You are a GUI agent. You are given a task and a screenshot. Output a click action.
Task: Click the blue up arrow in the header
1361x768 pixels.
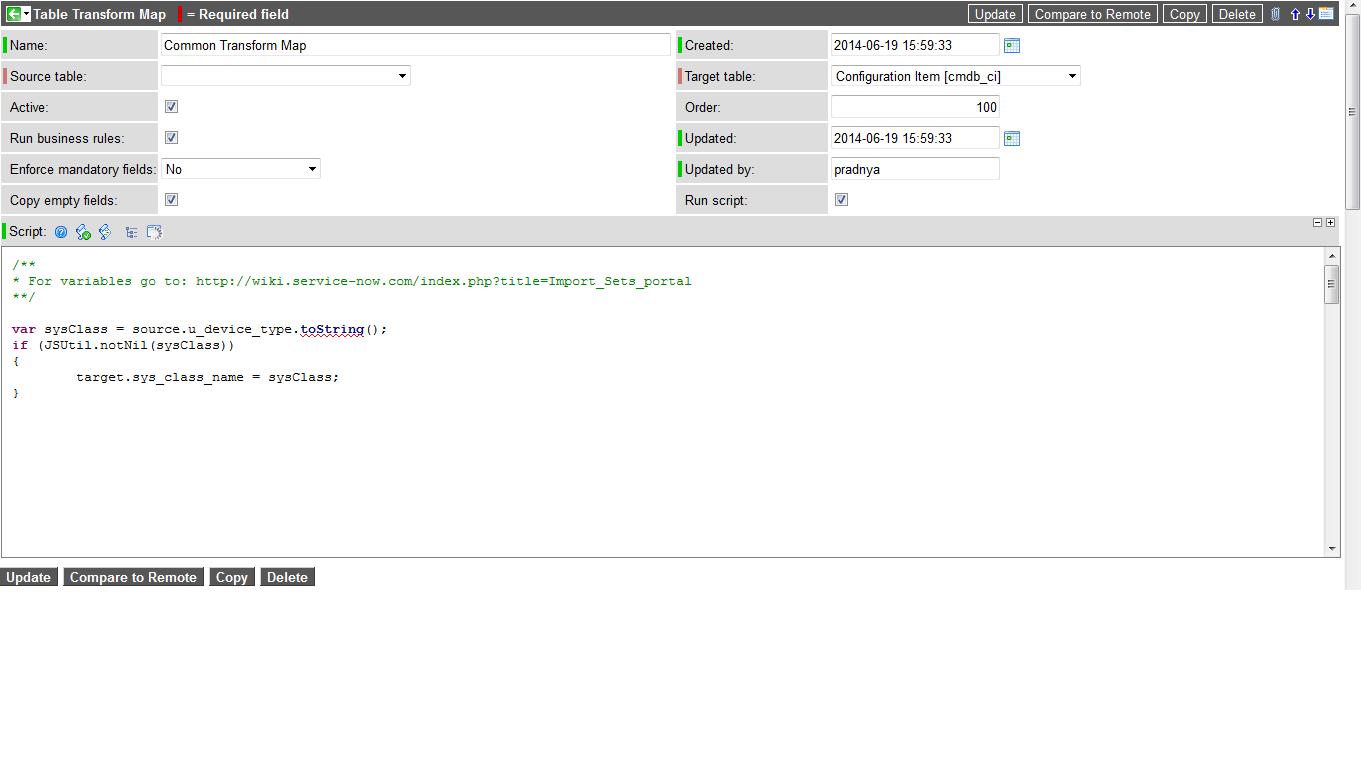[x=1295, y=13]
